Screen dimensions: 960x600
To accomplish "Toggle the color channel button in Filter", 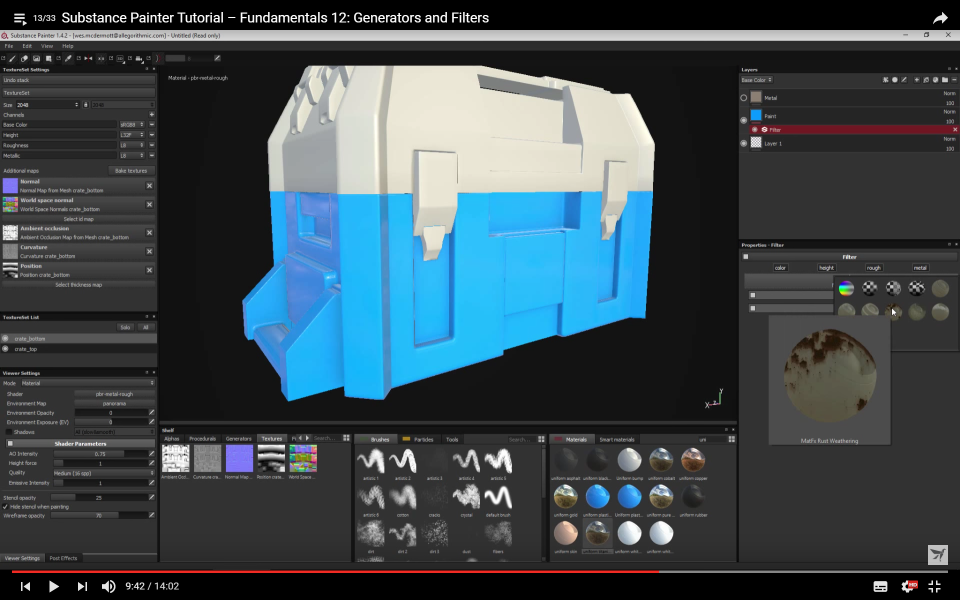I will 780,268.
